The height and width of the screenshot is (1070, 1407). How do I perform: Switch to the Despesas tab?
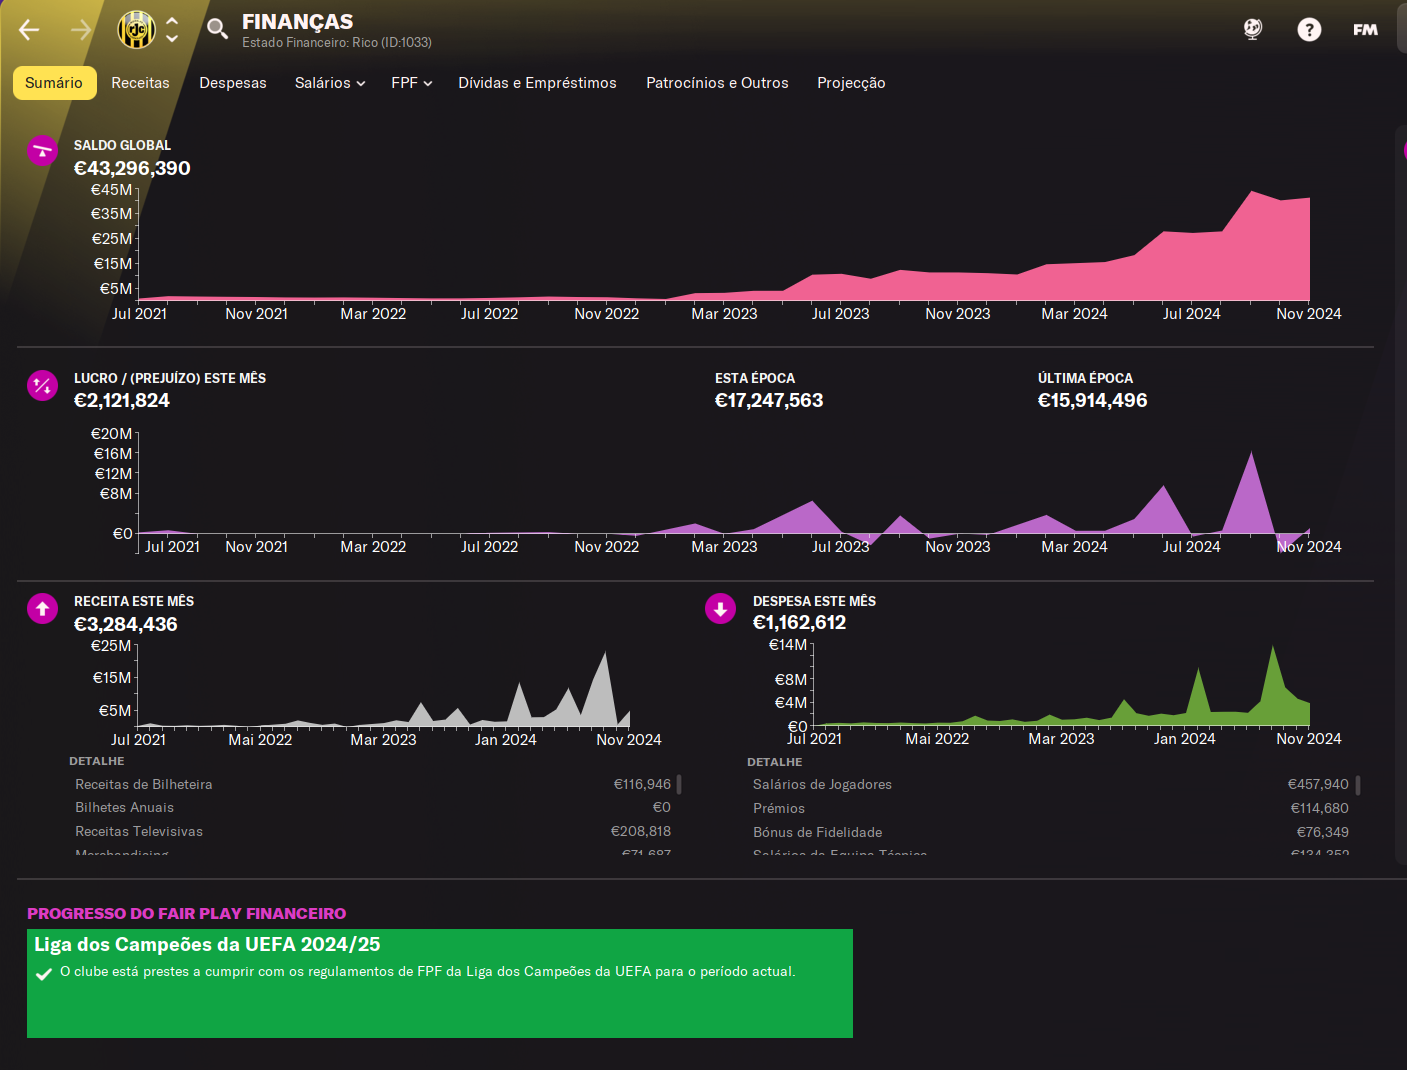click(233, 83)
